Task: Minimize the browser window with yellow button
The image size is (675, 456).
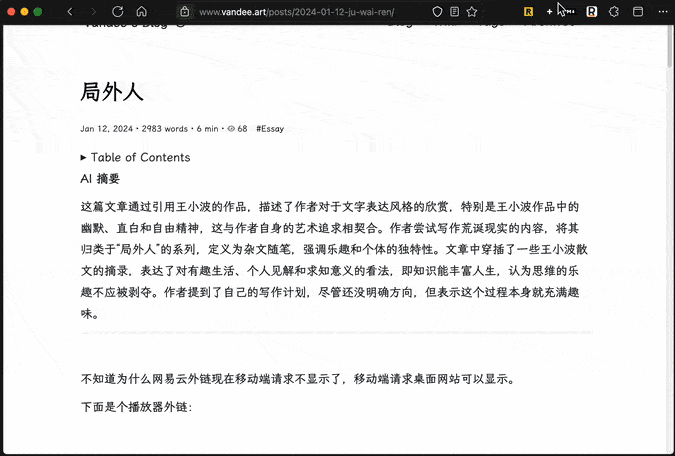Action: click(x=25, y=12)
